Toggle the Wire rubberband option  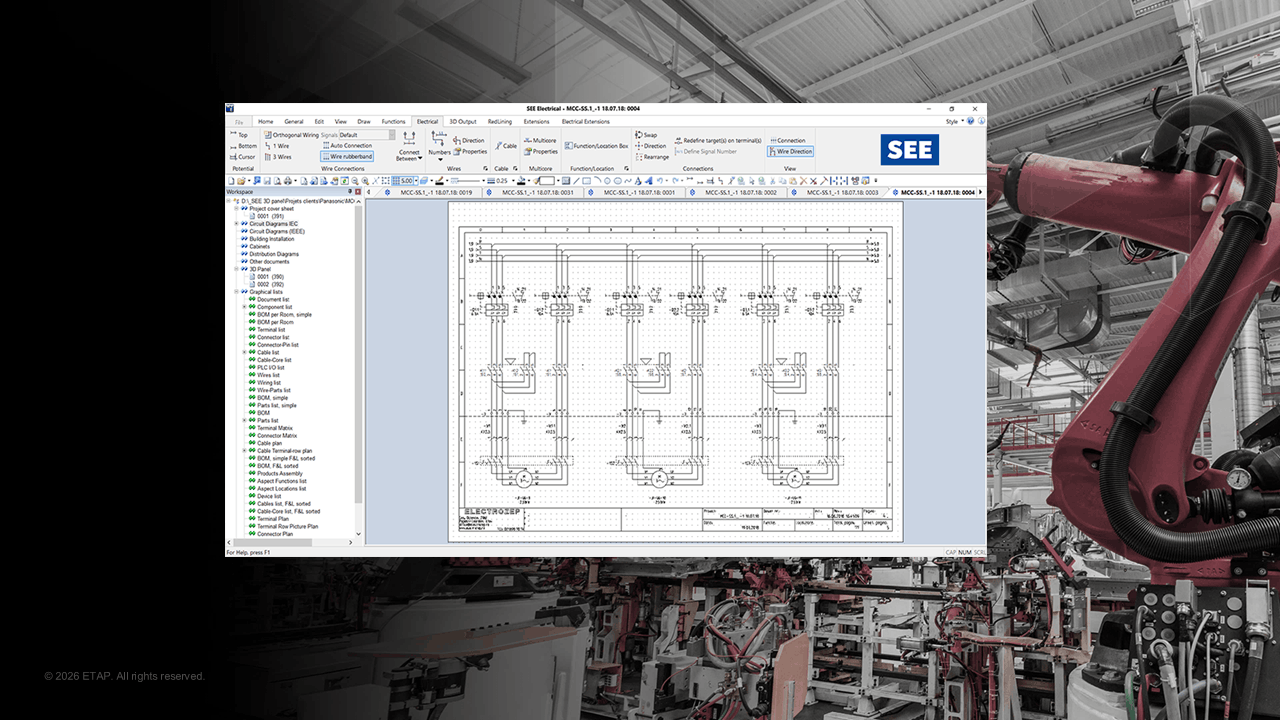click(347, 157)
